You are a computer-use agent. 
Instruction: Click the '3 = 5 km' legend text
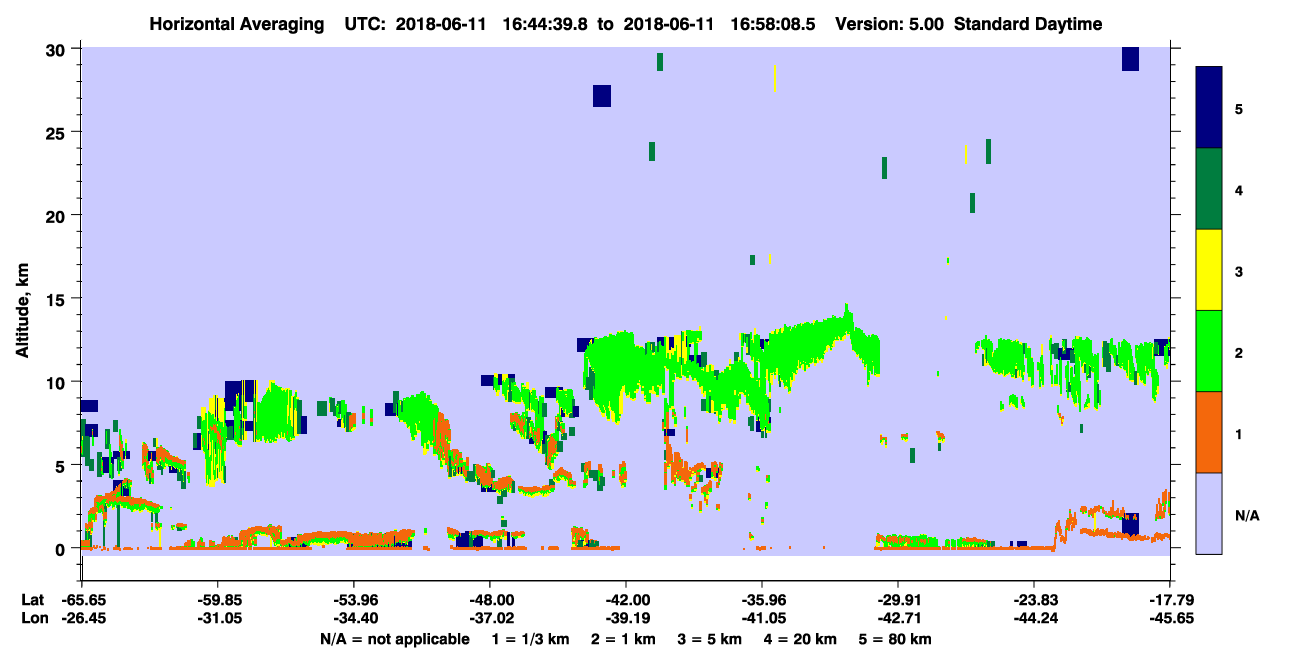710,639
